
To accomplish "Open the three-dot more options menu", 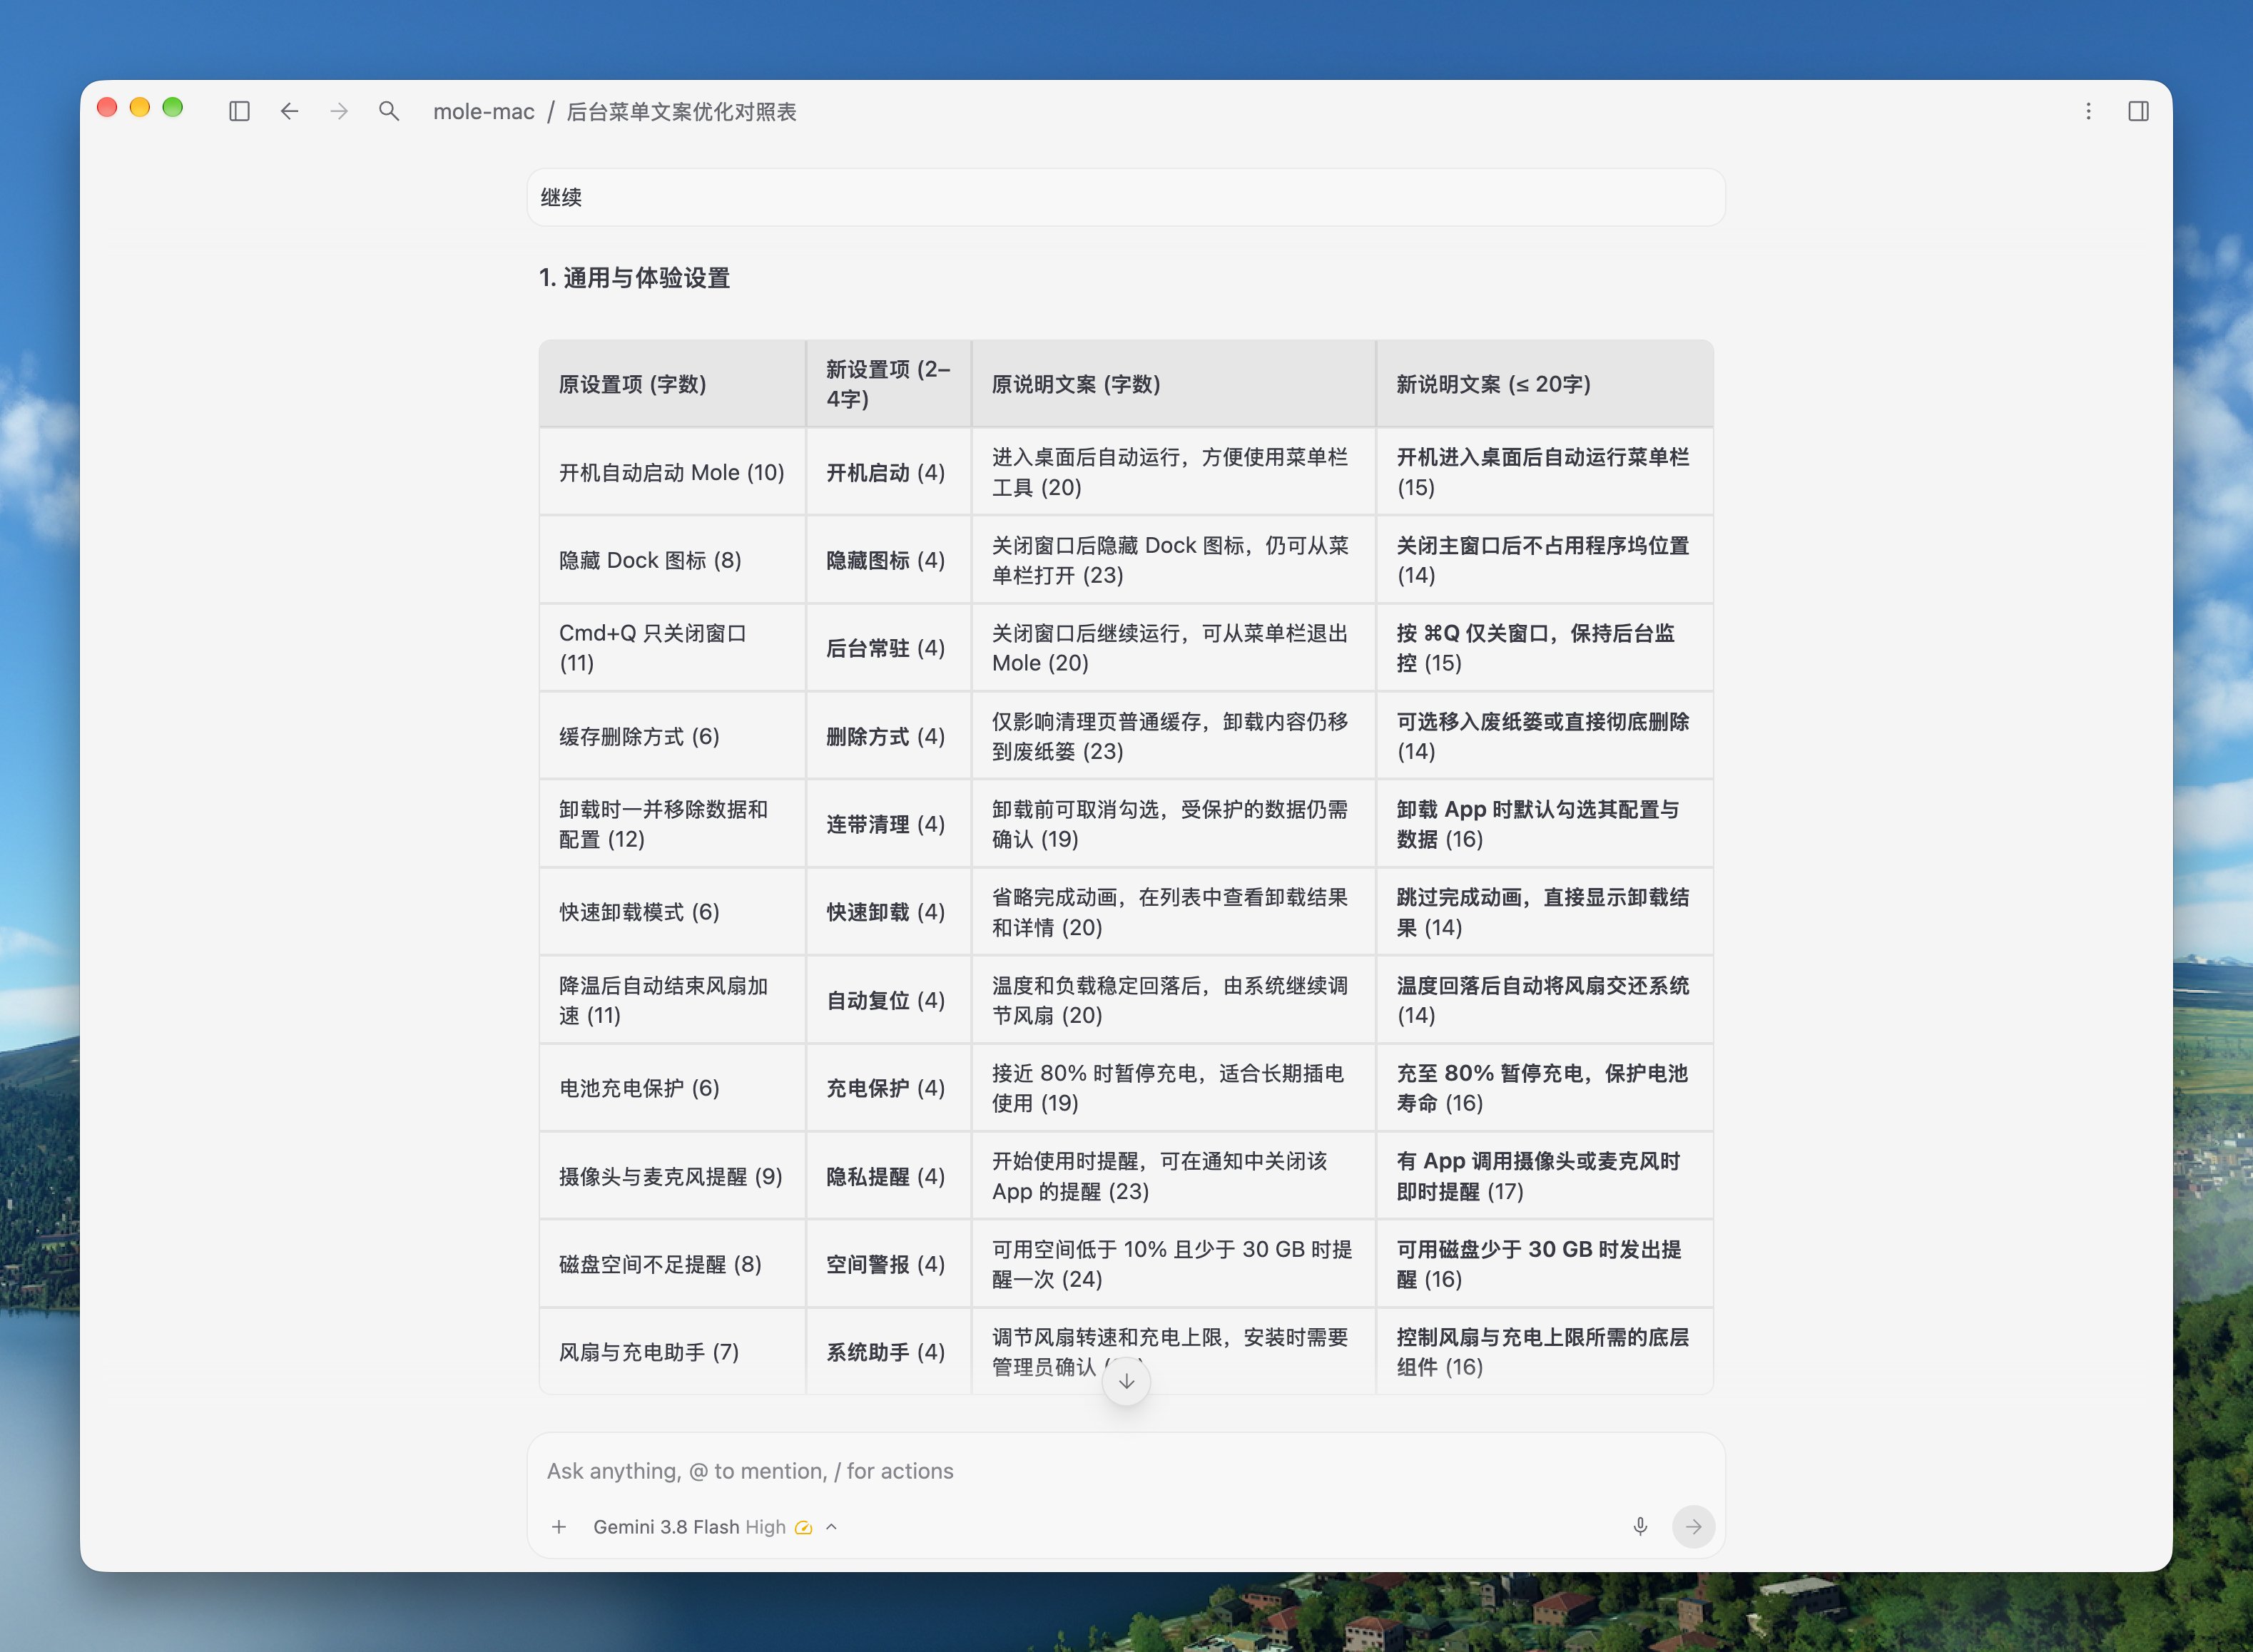I will 2088,111.
